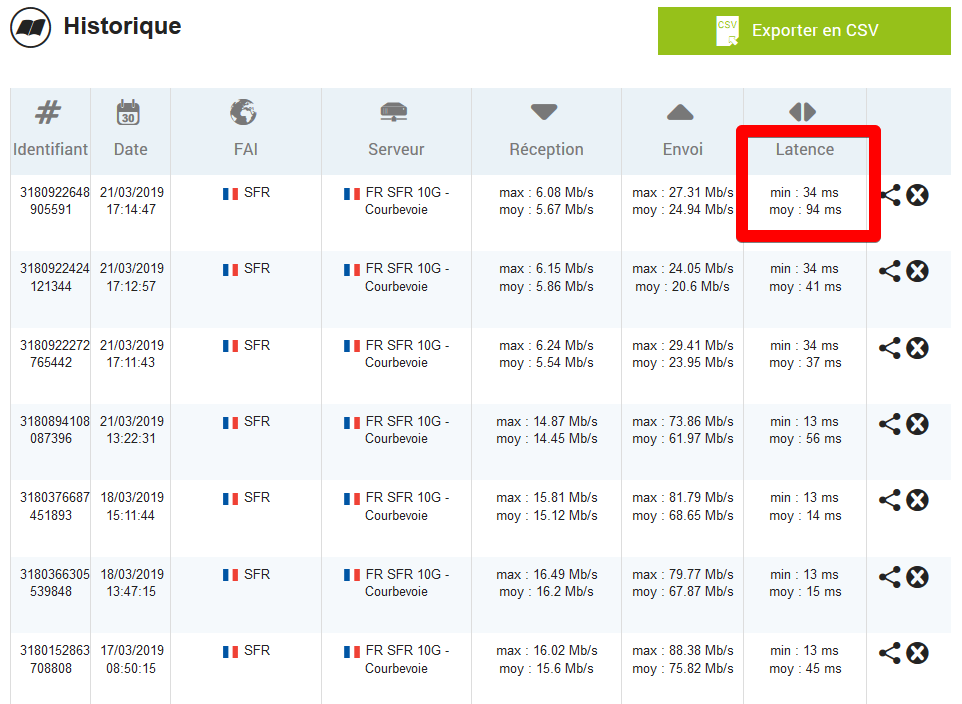Viewport: 962px width, 704px height.
Task: Delete the 17:12:57 test entry
Action: coord(917,271)
